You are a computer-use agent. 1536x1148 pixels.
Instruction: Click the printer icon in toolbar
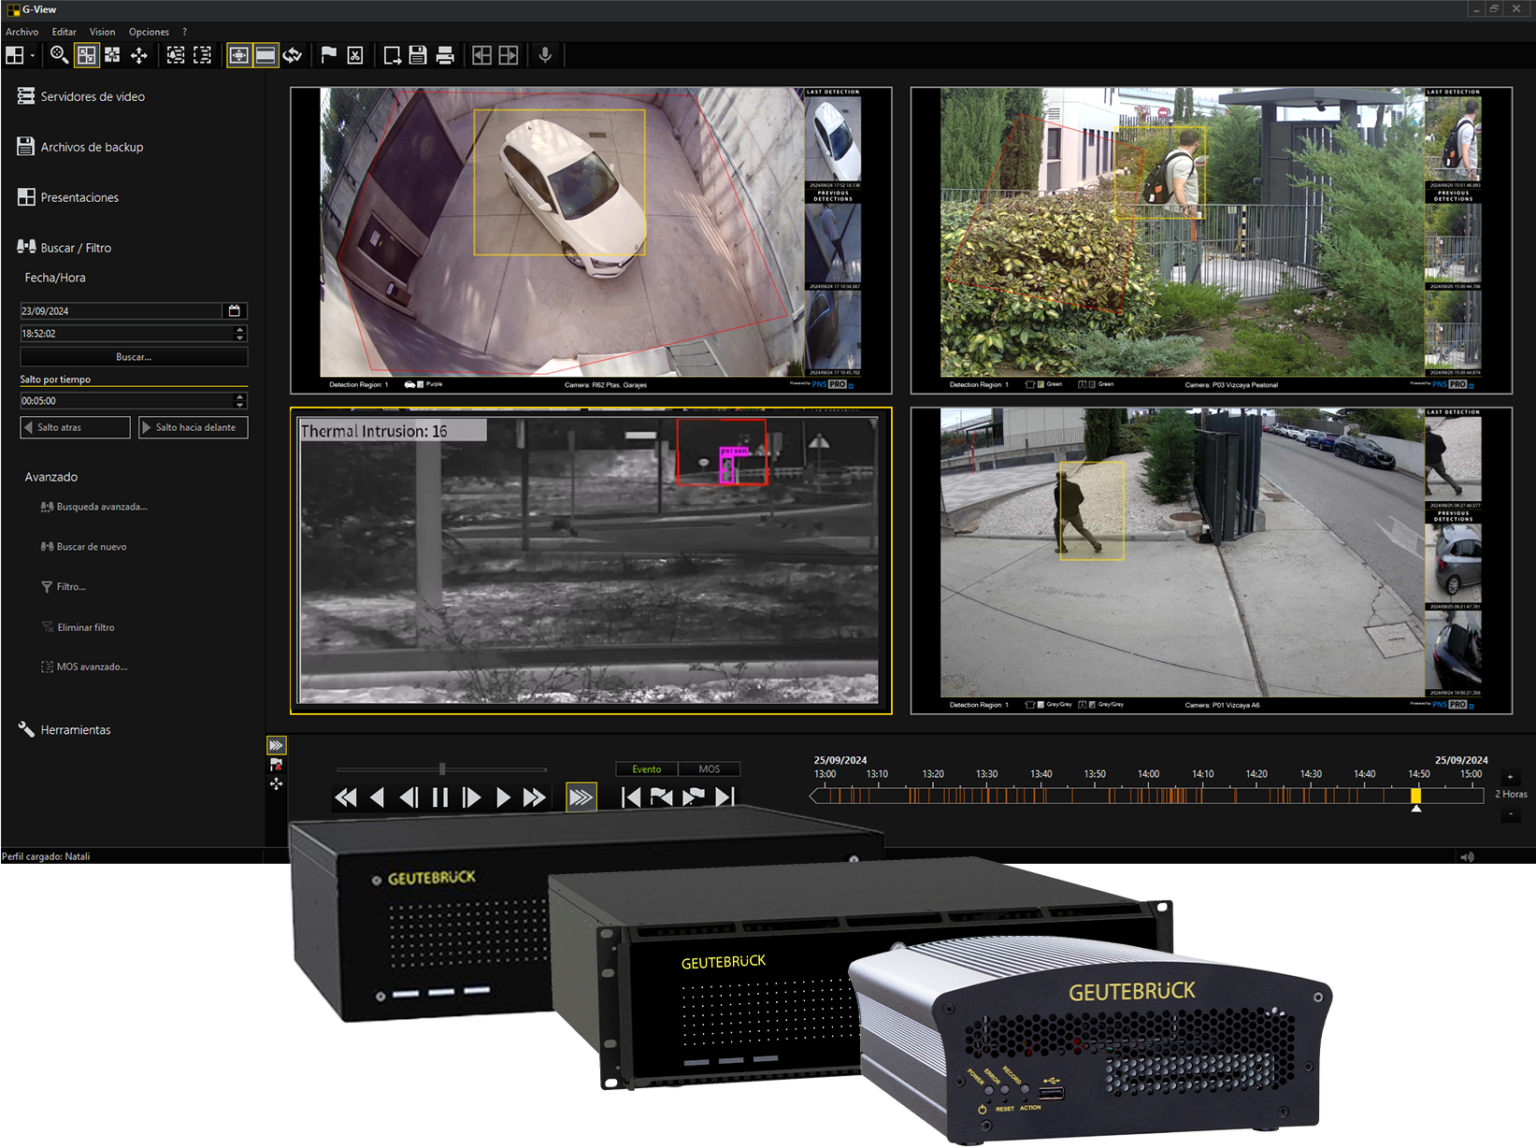point(445,56)
